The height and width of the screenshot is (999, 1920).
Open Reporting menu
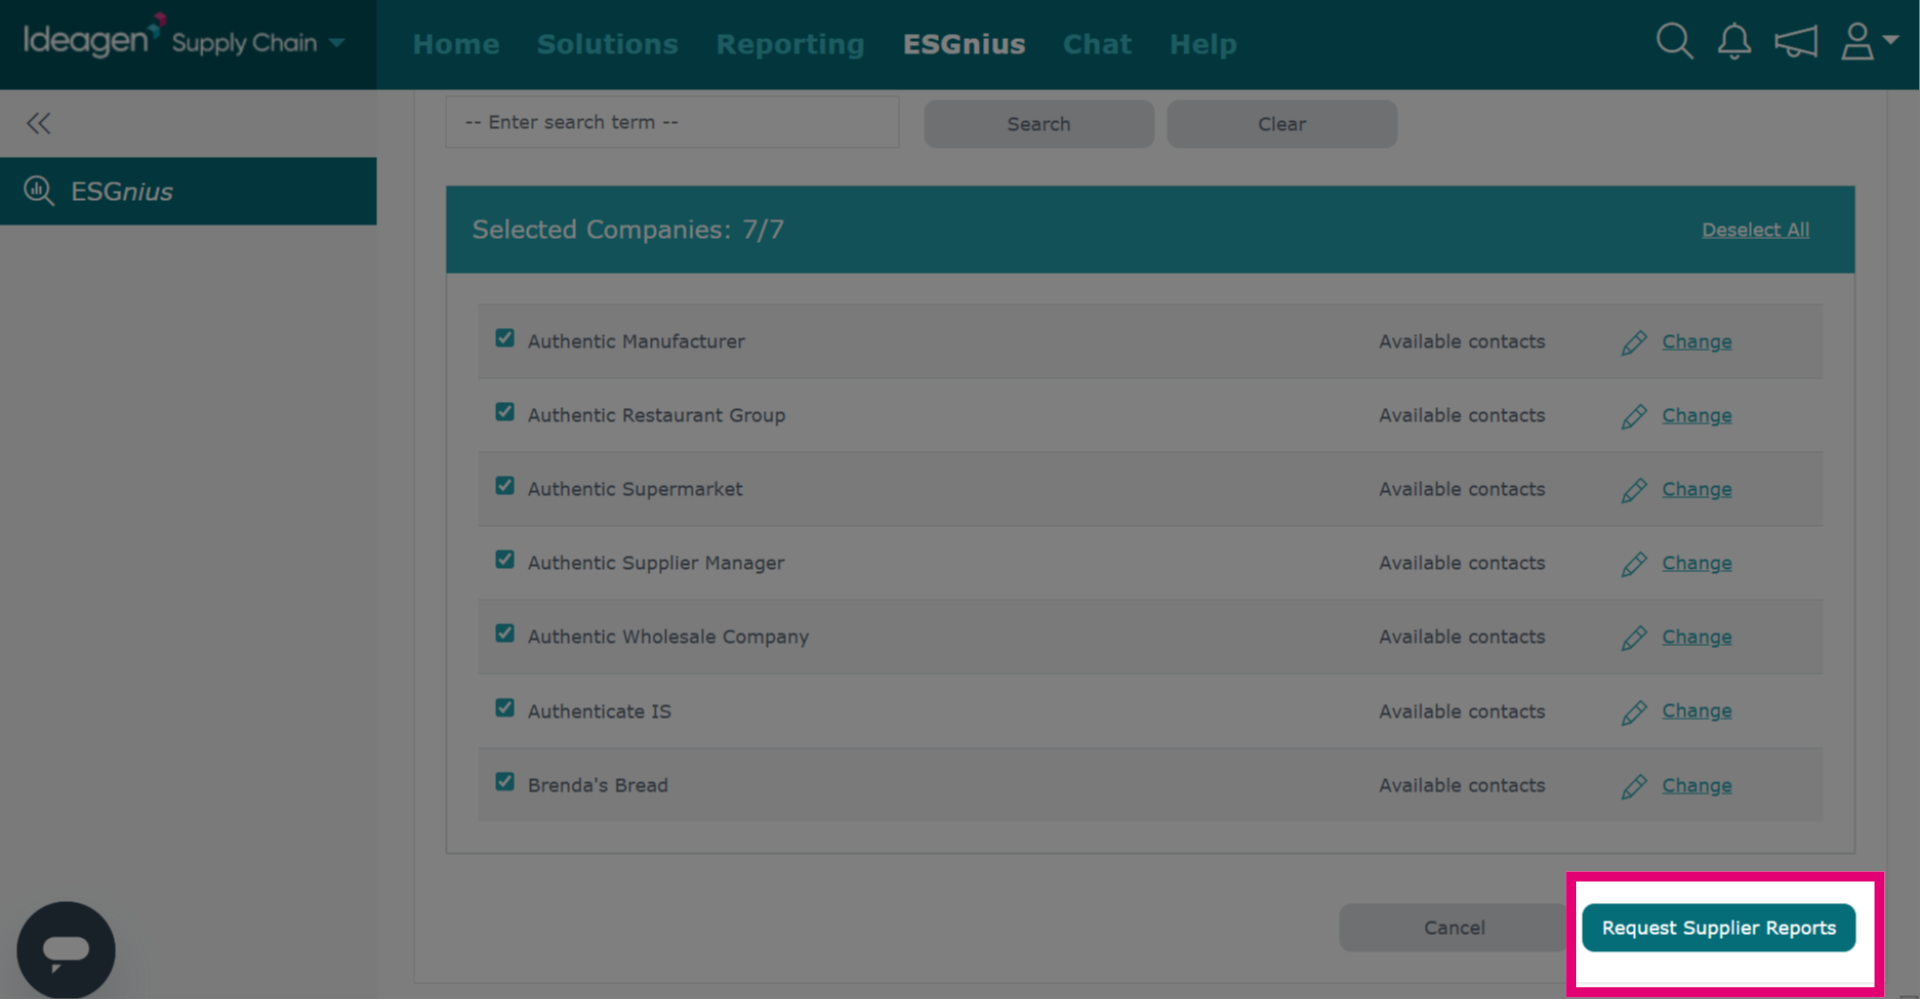click(x=790, y=44)
